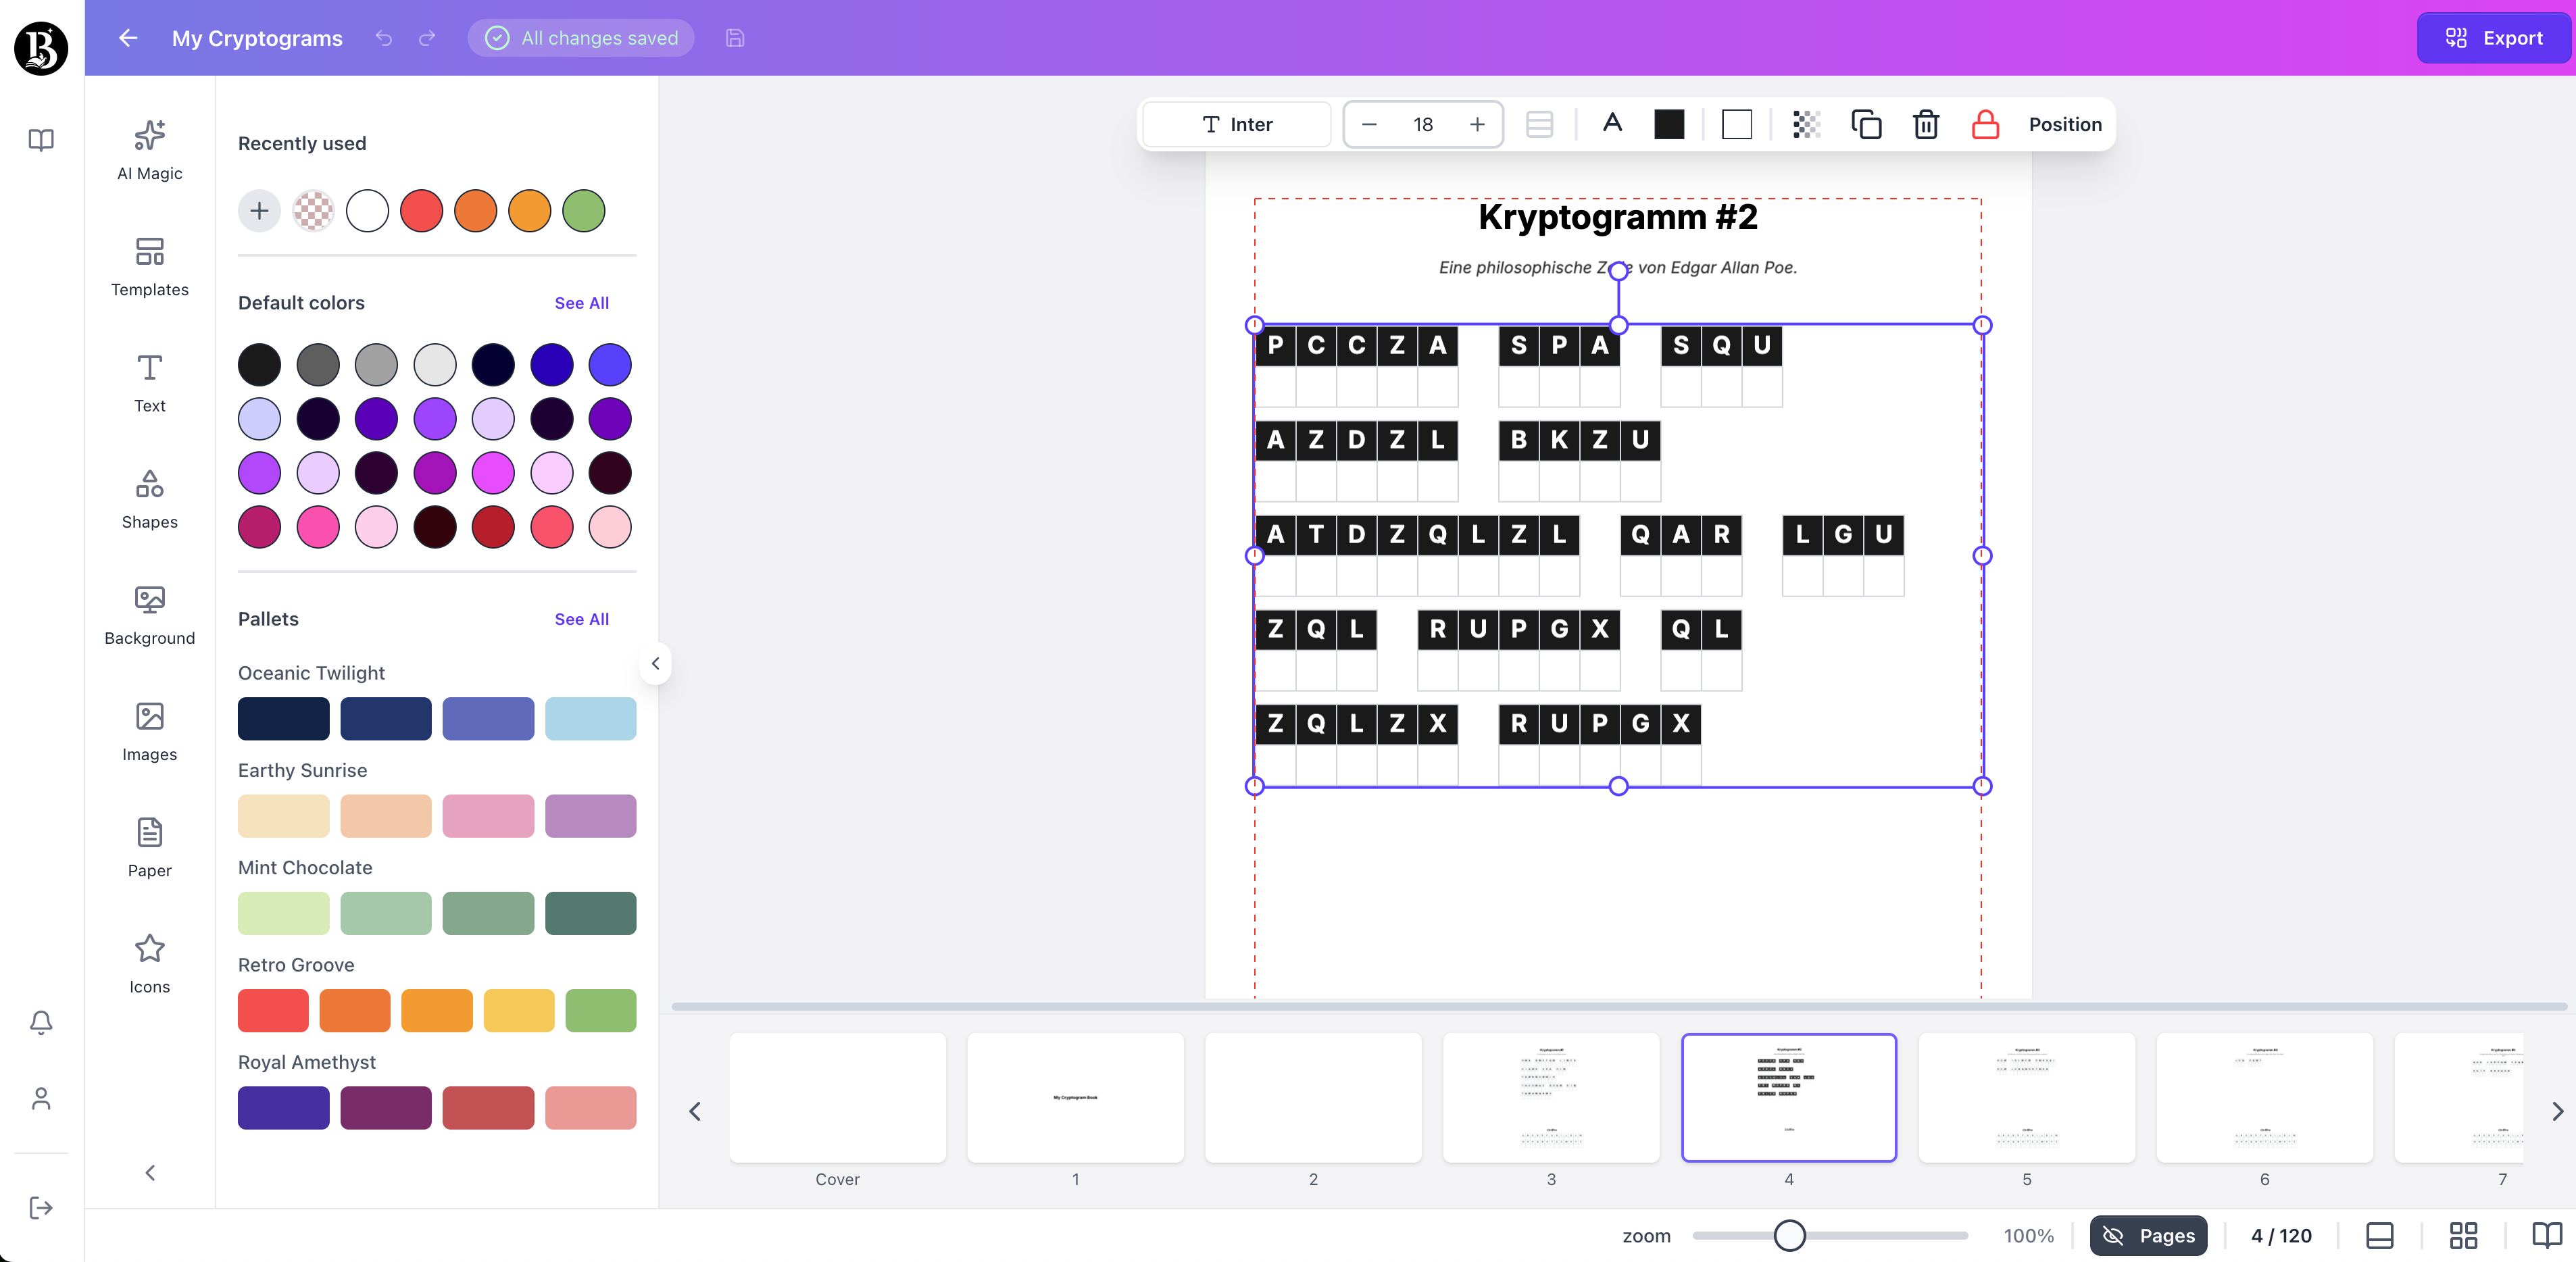This screenshot has width=2576, height=1262.
Task: Open the Background panel
Action: point(149,612)
